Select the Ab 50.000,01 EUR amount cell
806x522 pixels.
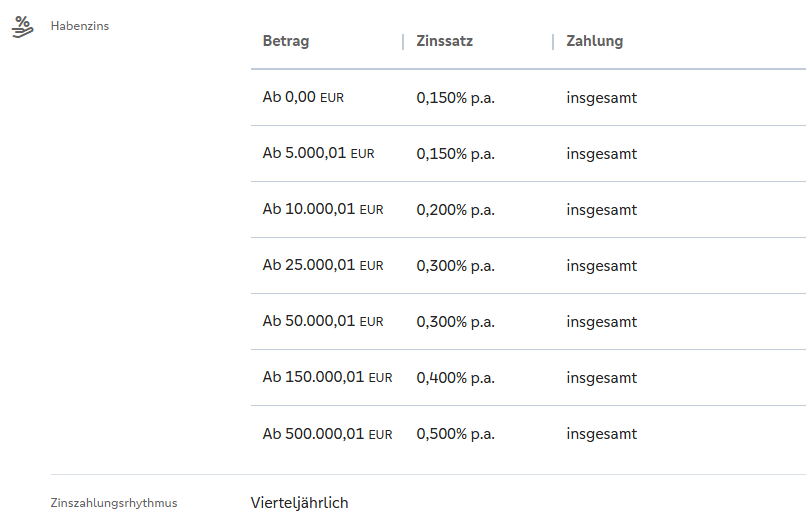pyautogui.click(x=323, y=322)
